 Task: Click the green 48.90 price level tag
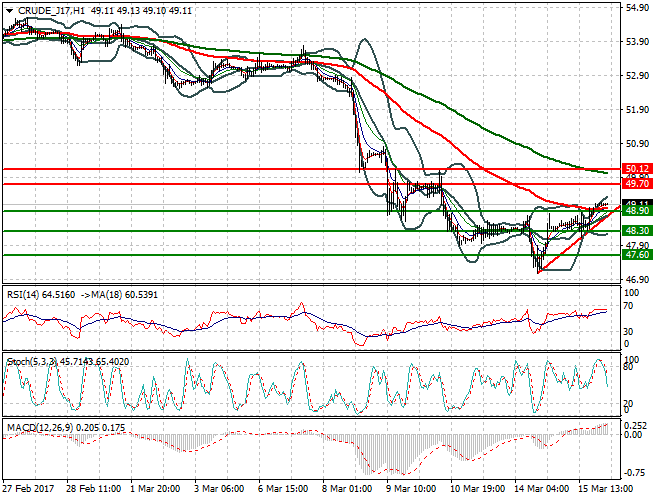pyautogui.click(x=637, y=211)
